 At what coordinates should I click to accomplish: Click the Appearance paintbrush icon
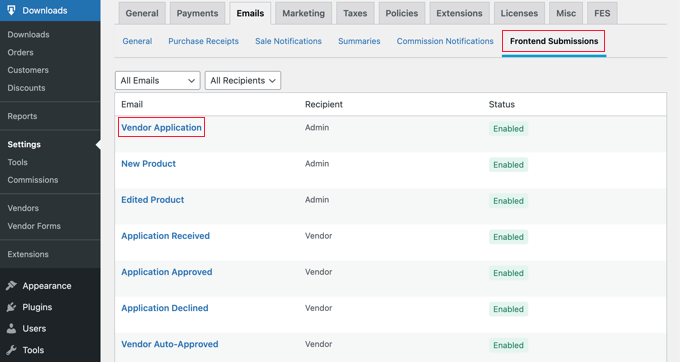point(11,285)
